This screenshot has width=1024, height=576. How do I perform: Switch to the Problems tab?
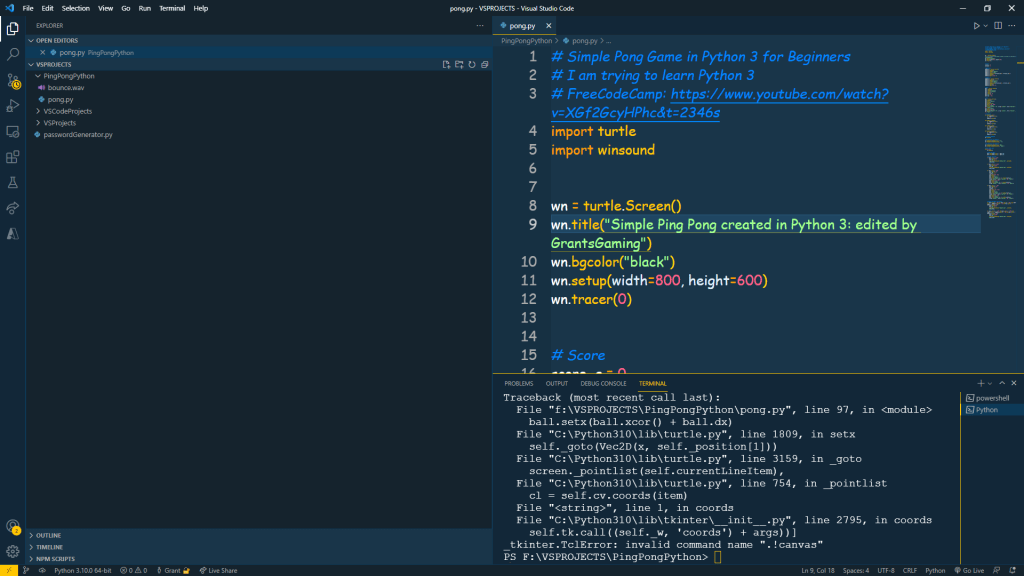[518, 383]
